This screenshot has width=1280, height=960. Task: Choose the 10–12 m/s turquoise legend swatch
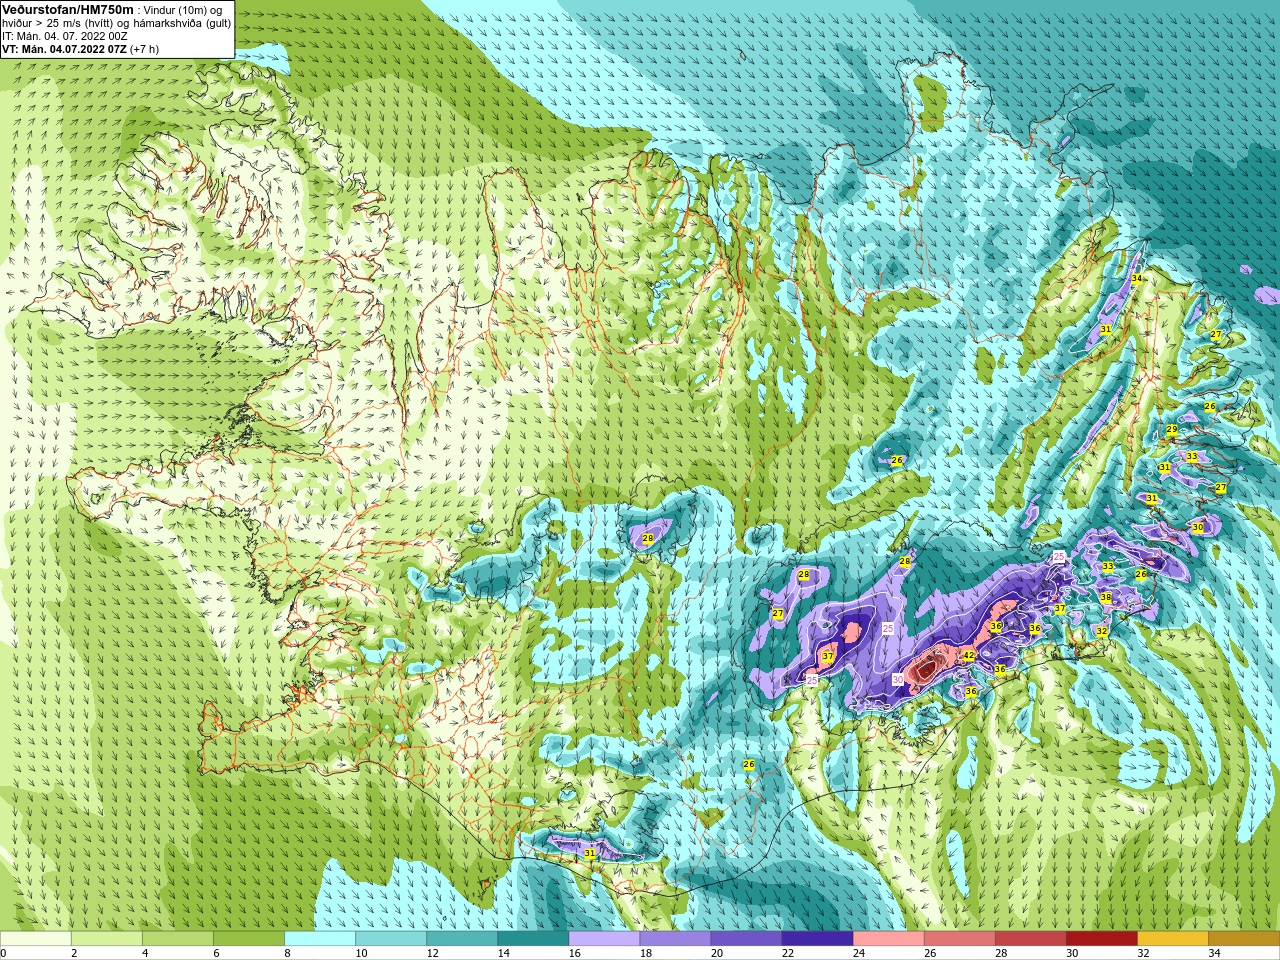pyautogui.click(x=391, y=939)
